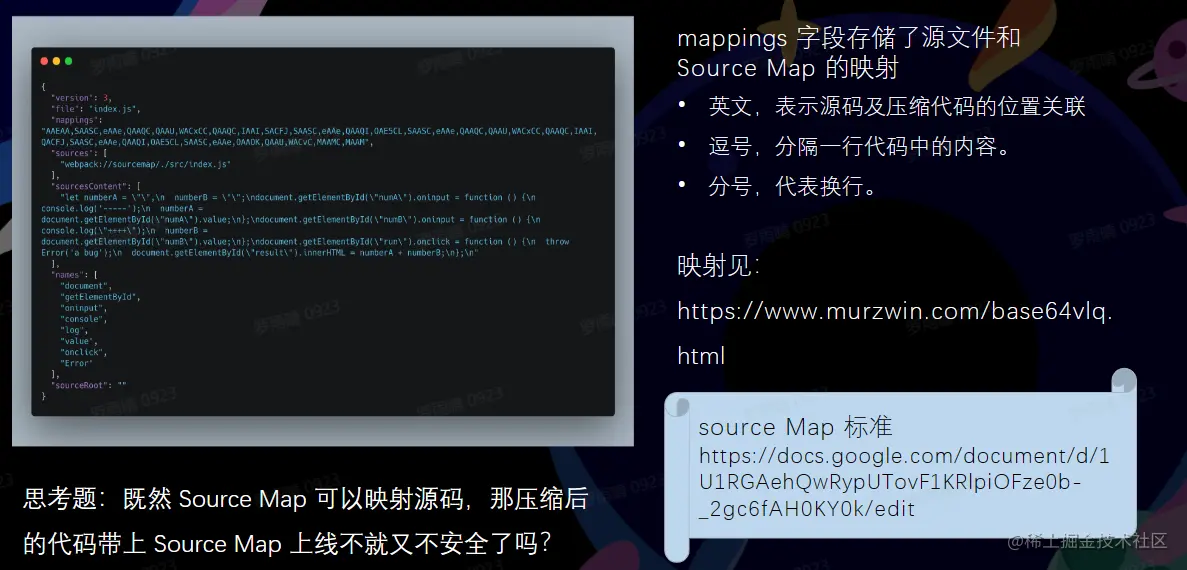Click "oninput" entry in names array
This screenshot has width=1187, height=570.
[x=83, y=308]
